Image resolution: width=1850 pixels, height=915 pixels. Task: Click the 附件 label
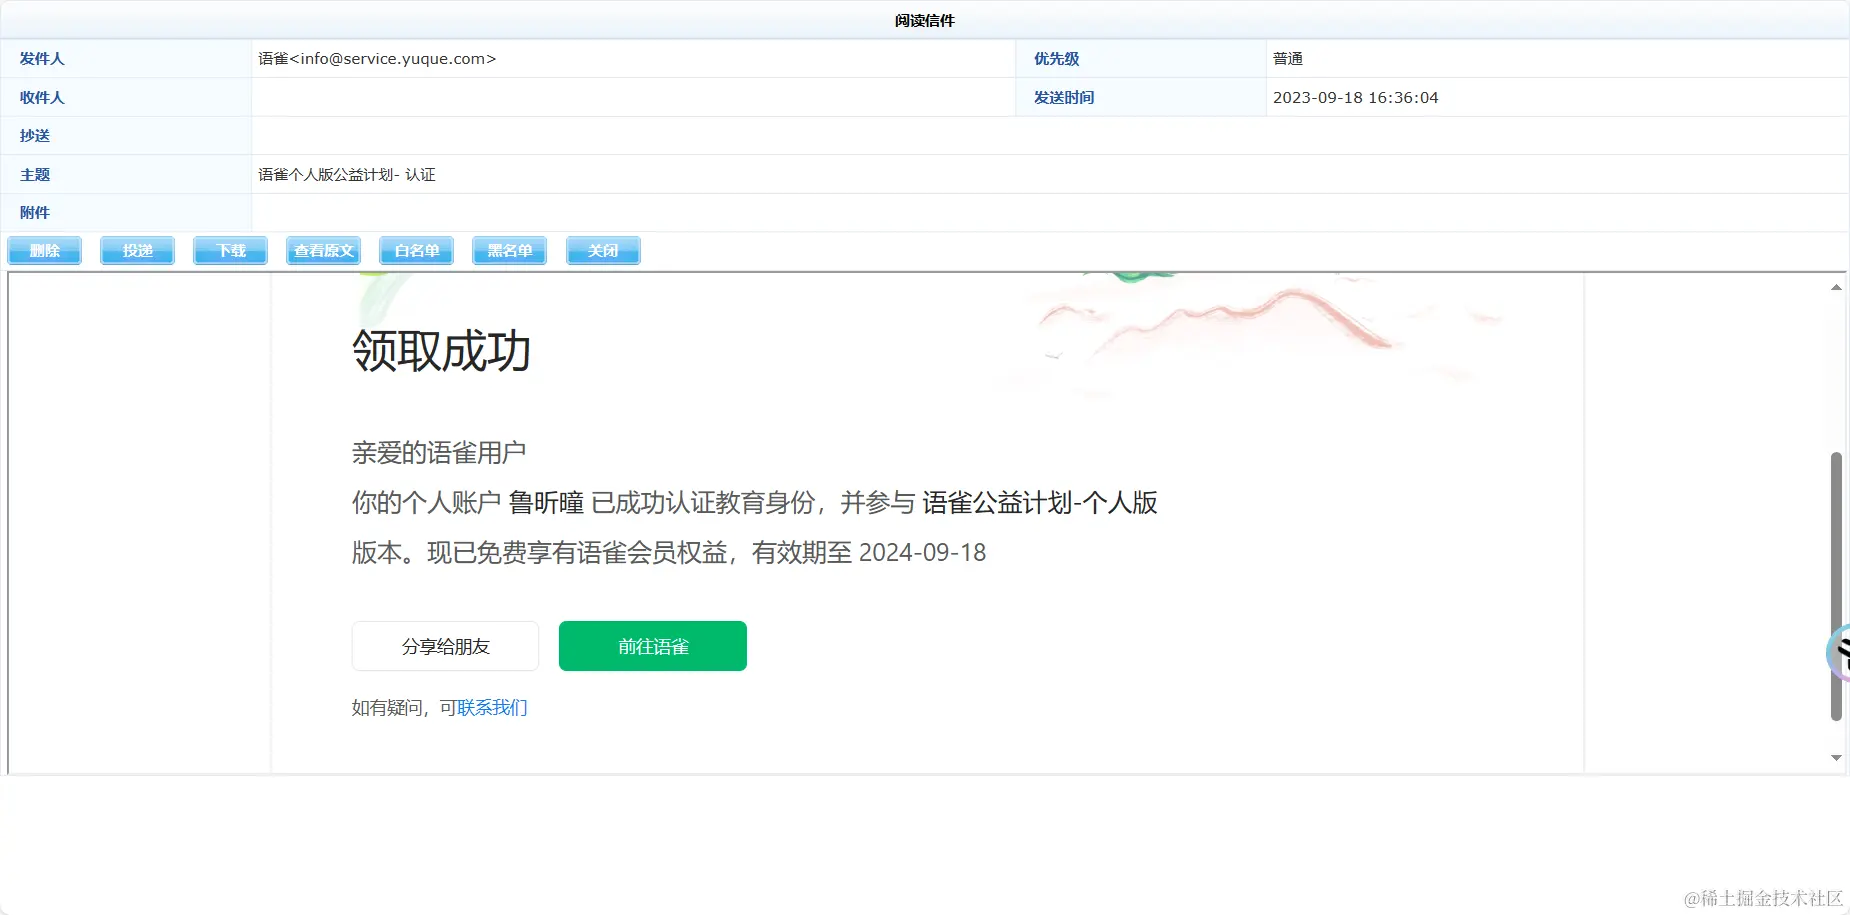(35, 213)
